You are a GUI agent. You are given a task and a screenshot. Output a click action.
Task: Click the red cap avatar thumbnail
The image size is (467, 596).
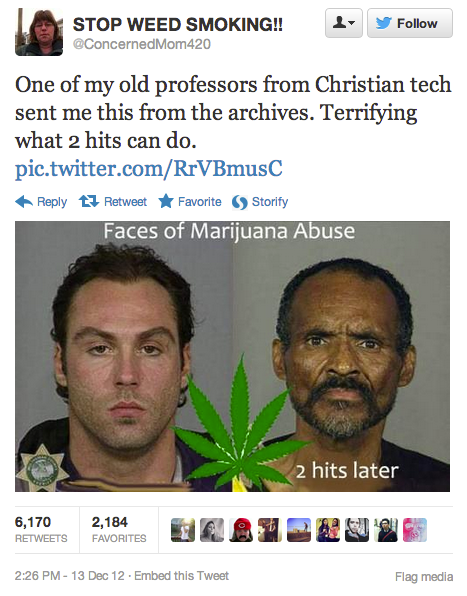(241, 530)
